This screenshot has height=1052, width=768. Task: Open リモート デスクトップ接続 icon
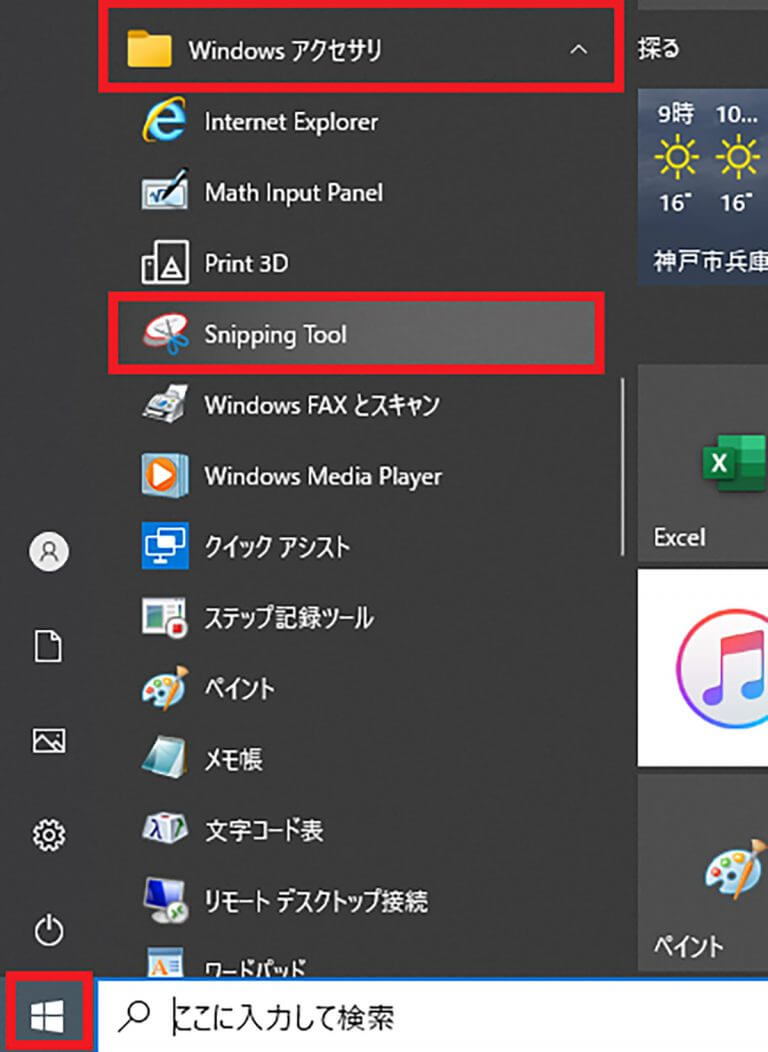click(165, 900)
